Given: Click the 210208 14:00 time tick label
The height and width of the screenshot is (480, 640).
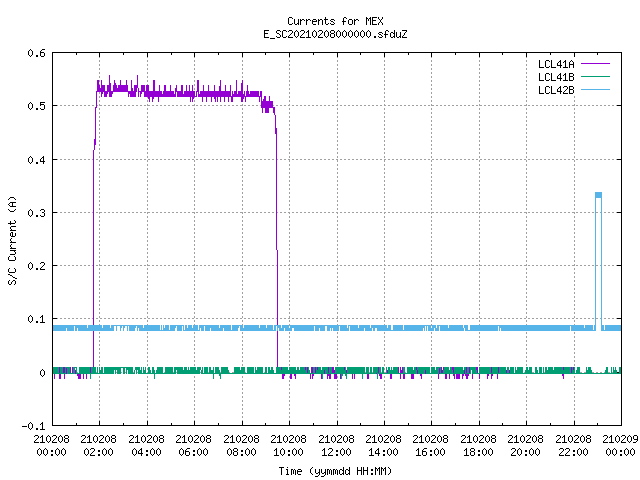Looking at the screenshot, I should 383,446.
